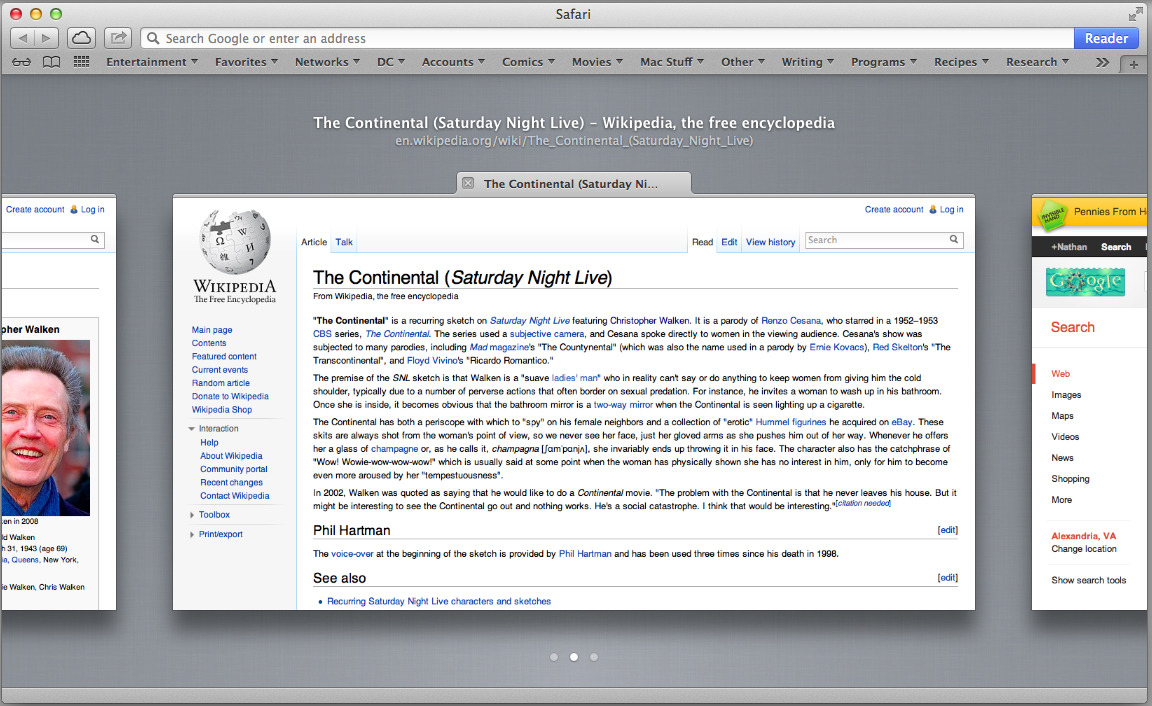1152x706 pixels.
Task: Open the Edit tab on Wikipedia
Action: click(x=729, y=242)
